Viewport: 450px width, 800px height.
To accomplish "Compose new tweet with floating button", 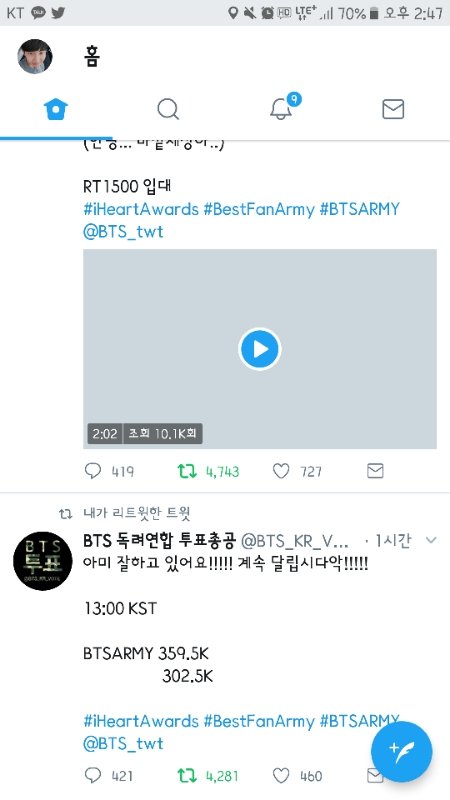I will [x=402, y=752].
